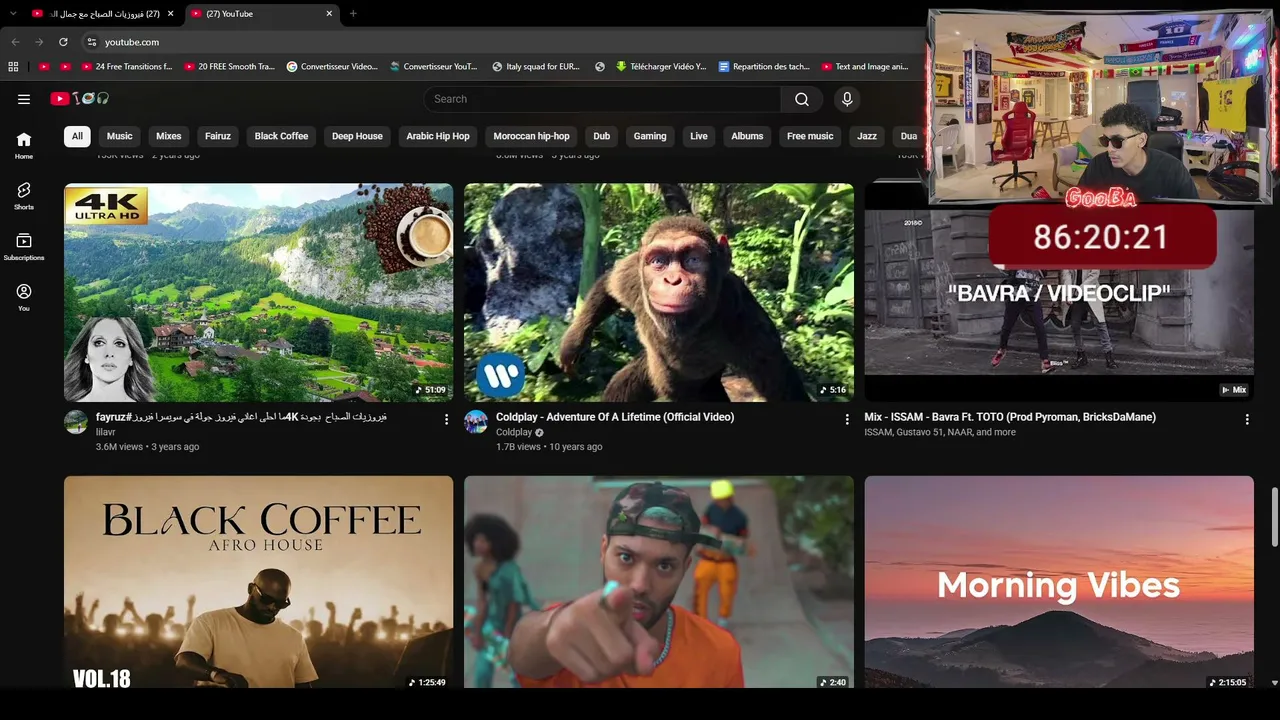Click the Coldplay channel avatar
This screenshot has width=1280, height=720.
476,422
